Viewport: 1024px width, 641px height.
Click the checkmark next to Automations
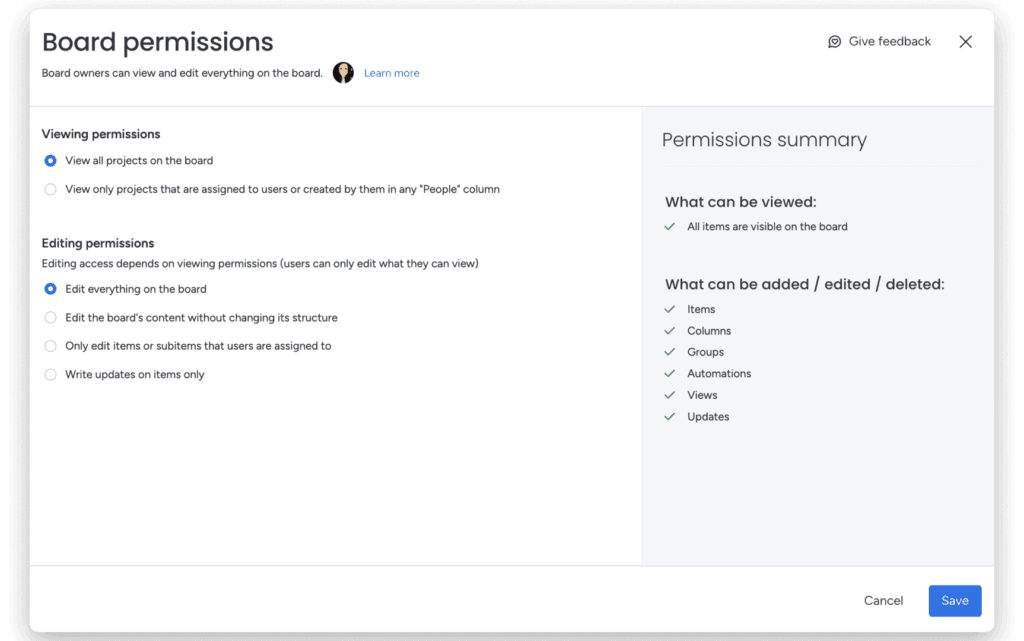point(670,373)
